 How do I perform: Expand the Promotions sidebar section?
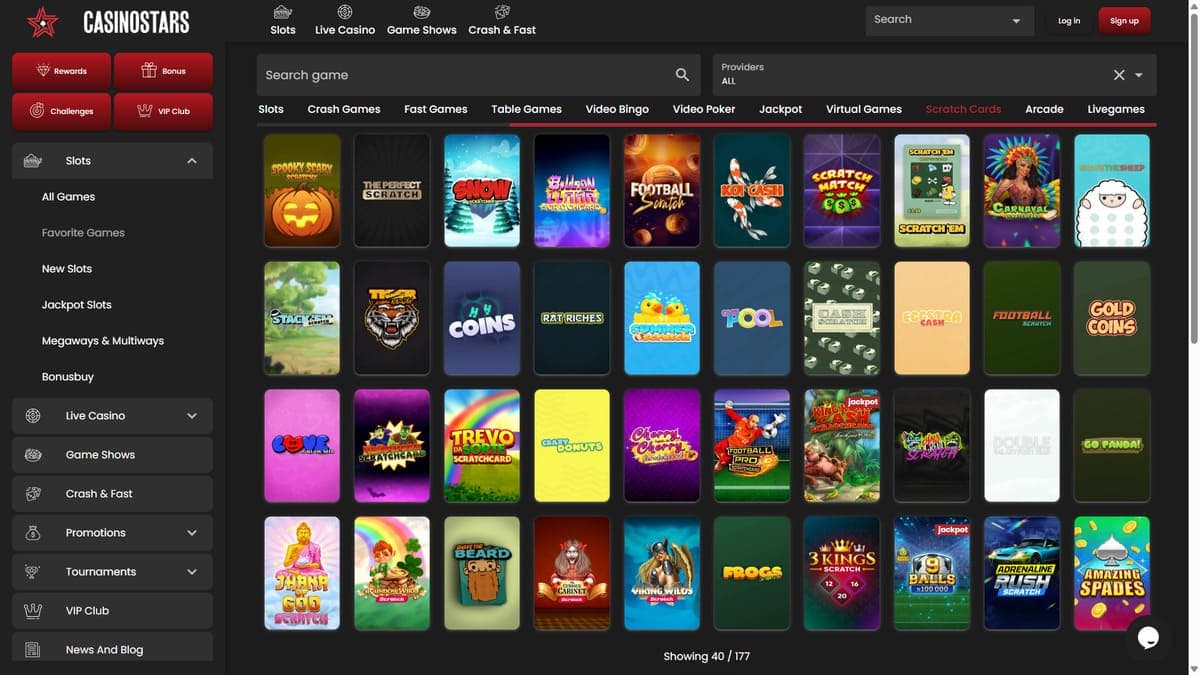click(192, 533)
